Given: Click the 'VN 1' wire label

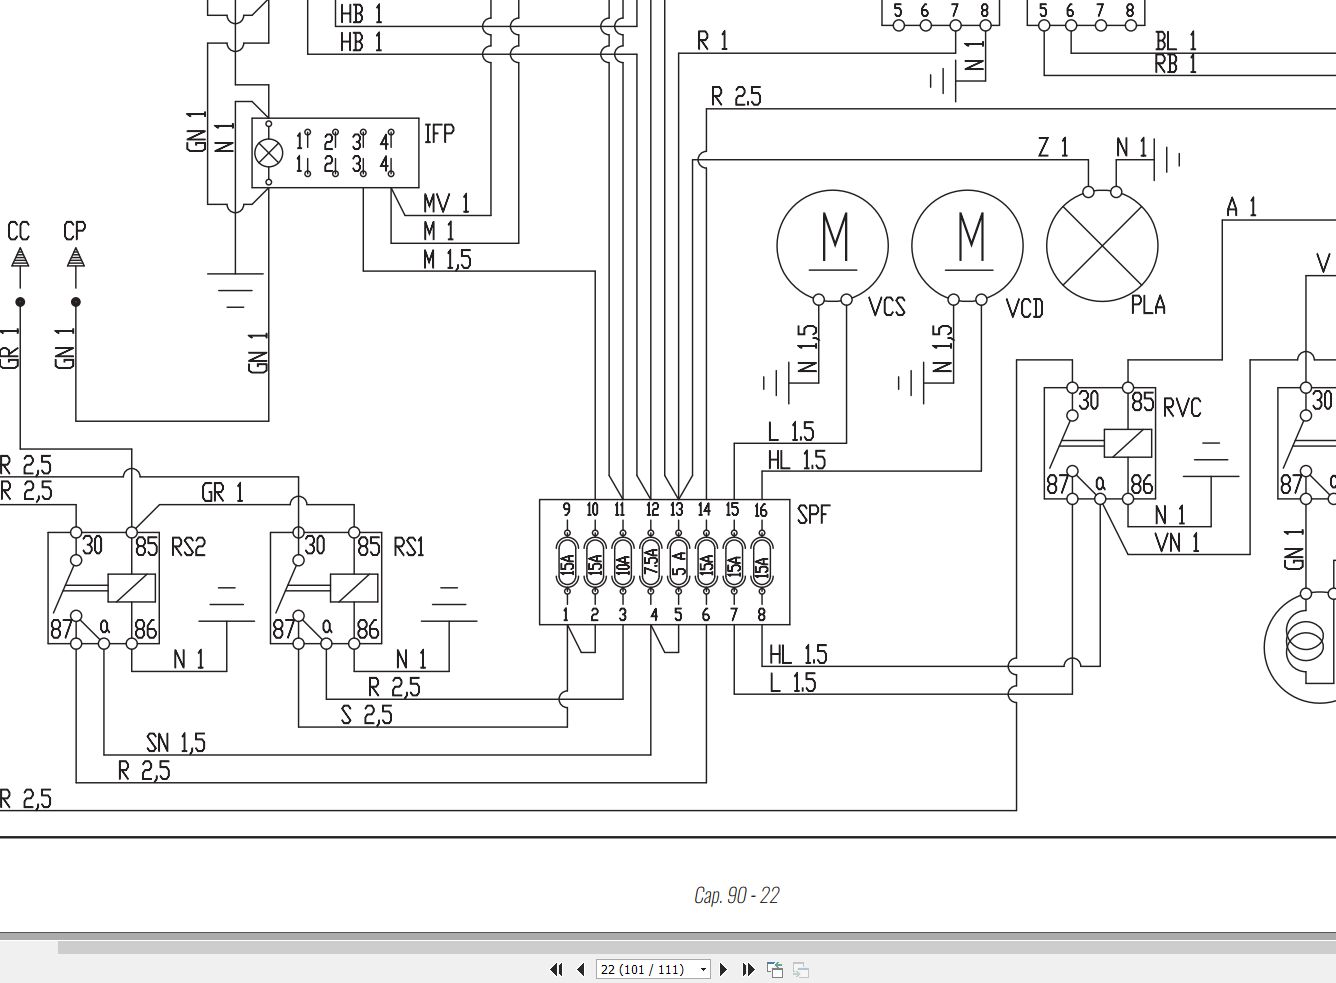Looking at the screenshot, I should click(x=1177, y=543).
